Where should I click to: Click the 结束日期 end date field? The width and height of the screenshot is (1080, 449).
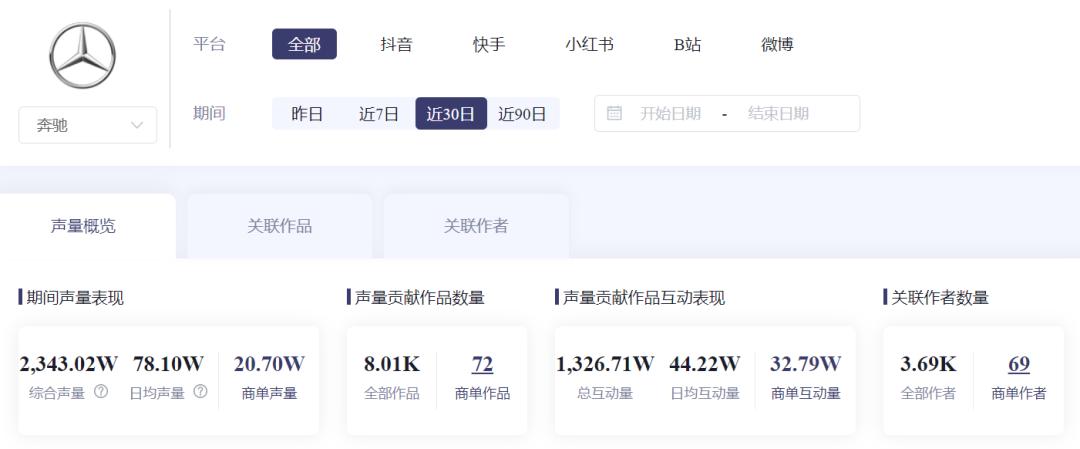[778, 114]
